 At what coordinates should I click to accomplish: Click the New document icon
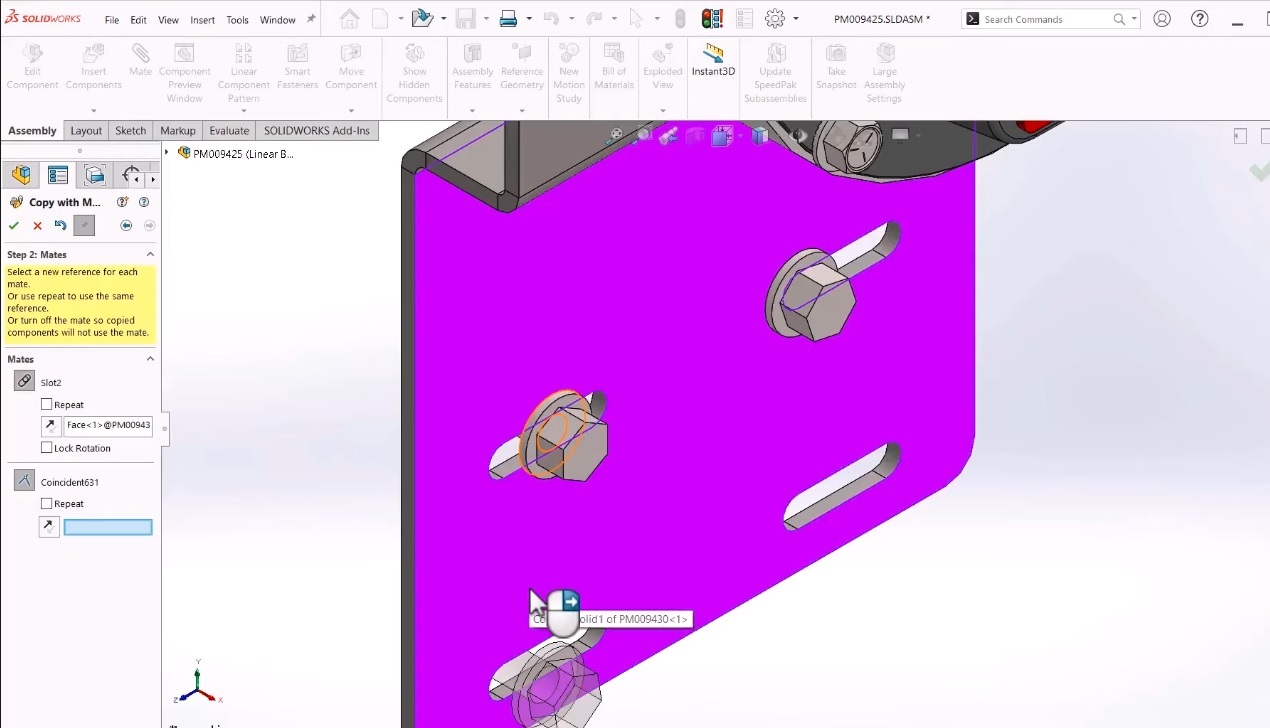(380, 18)
